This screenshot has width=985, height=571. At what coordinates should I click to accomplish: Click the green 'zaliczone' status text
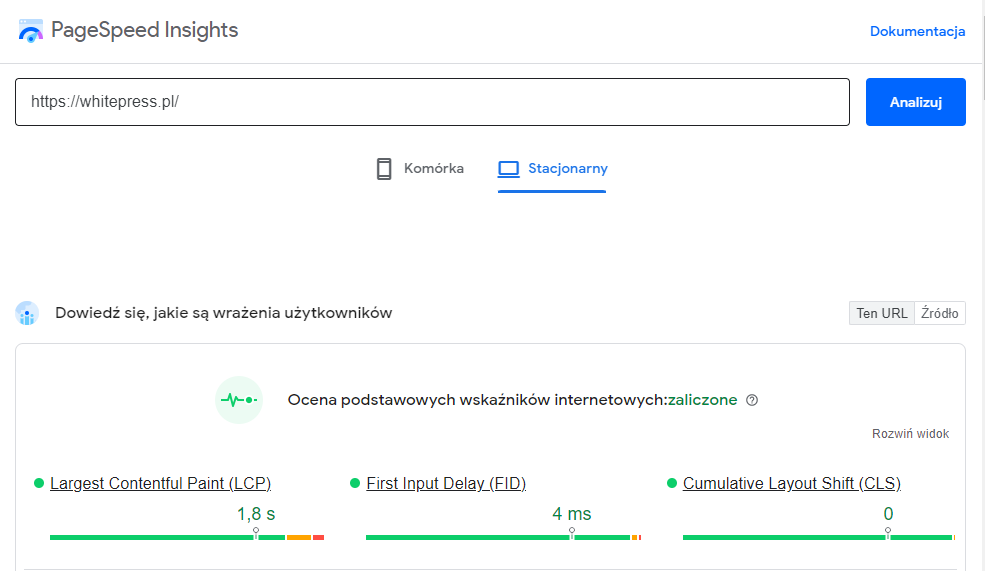702,400
